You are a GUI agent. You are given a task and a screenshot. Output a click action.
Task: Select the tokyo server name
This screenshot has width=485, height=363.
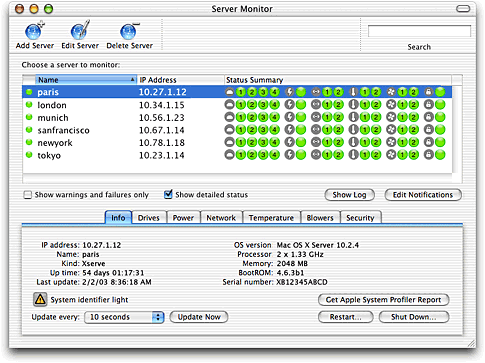tap(49, 155)
